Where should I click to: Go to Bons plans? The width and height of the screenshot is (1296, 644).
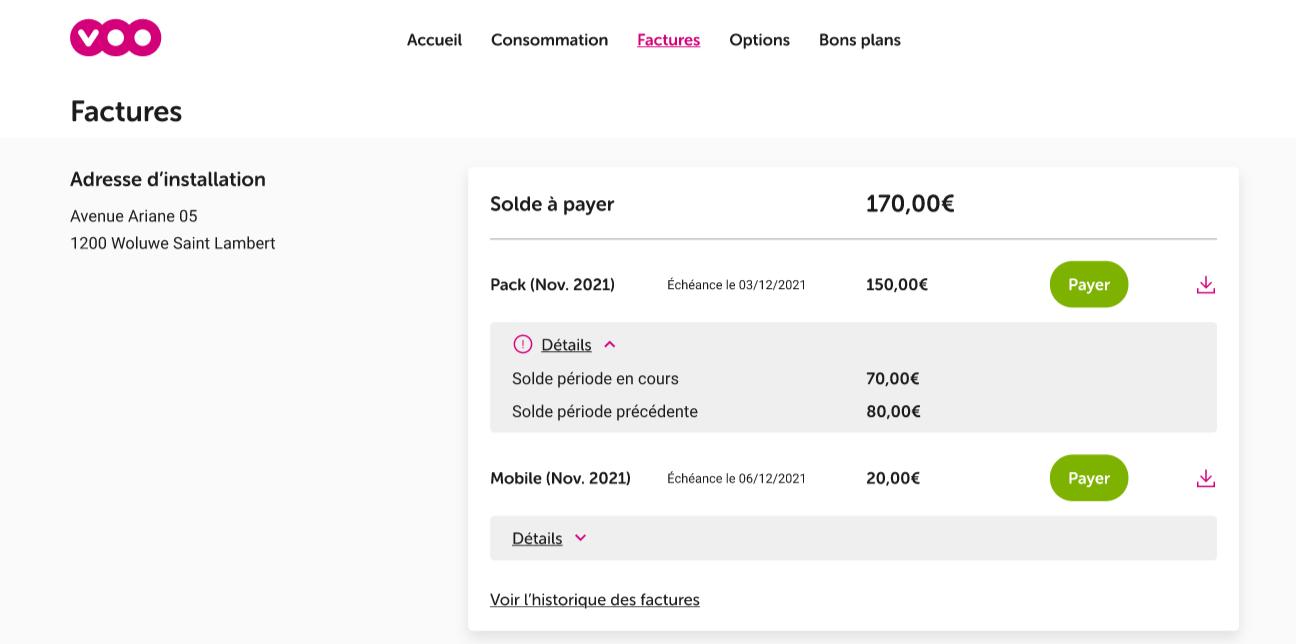pyautogui.click(x=859, y=40)
